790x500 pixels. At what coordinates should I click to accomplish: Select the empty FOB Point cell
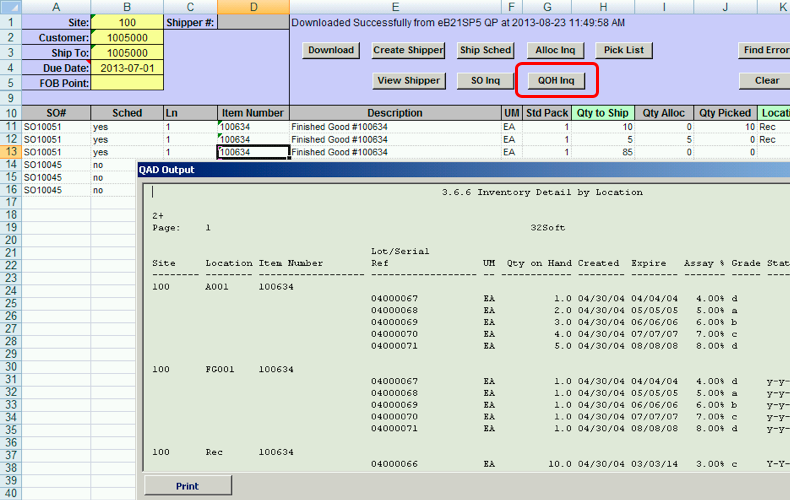(127, 82)
